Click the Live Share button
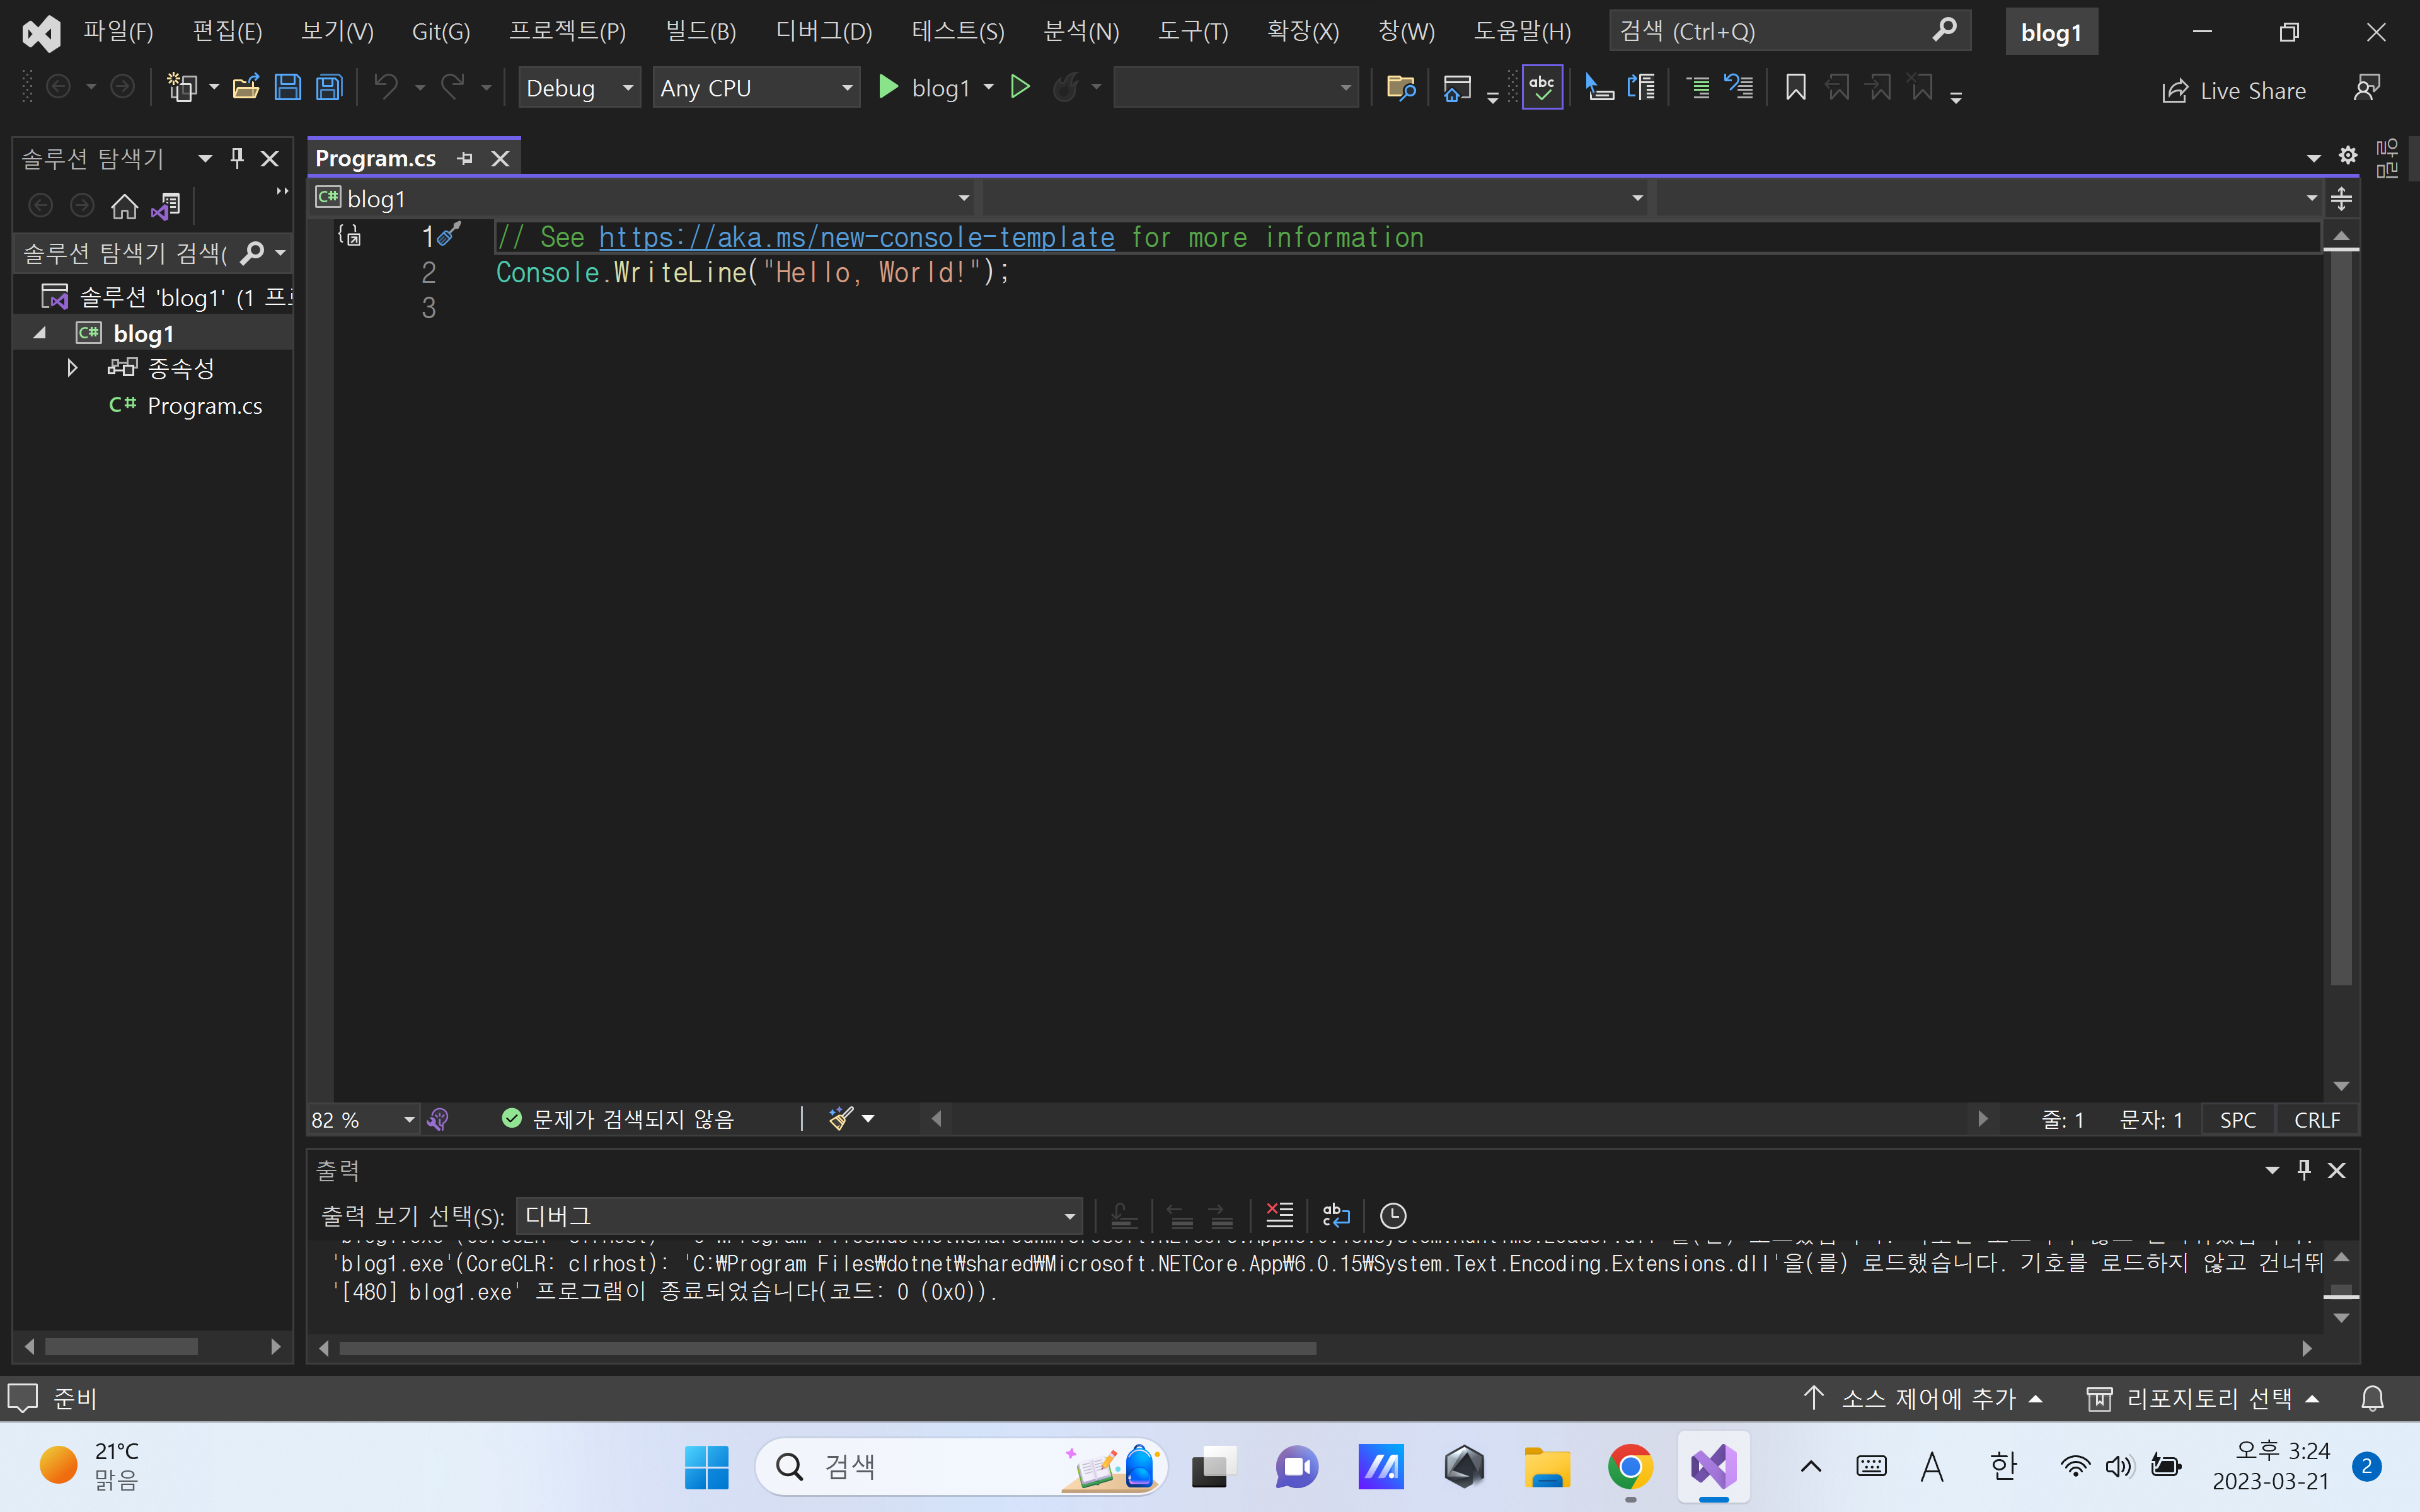 click(x=2234, y=91)
